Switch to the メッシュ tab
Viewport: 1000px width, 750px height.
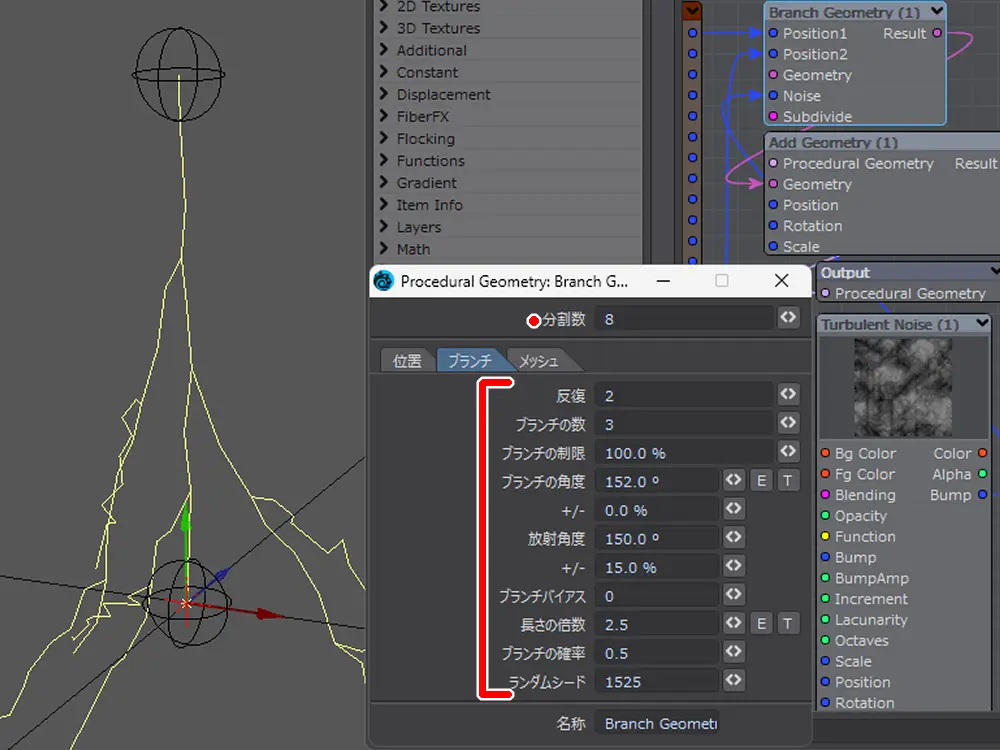[x=539, y=361]
